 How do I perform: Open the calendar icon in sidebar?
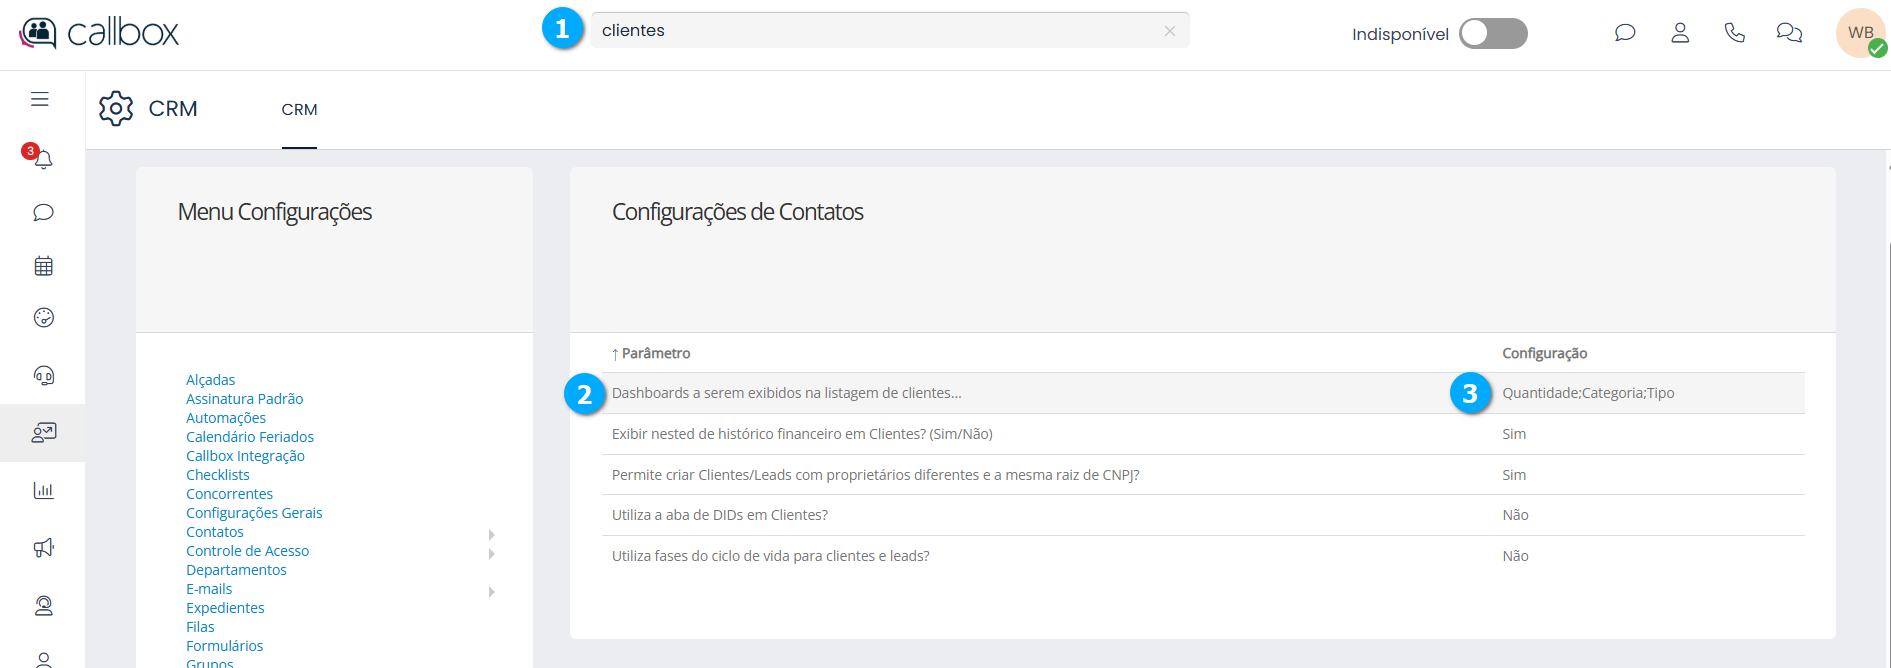tap(43, 266)
